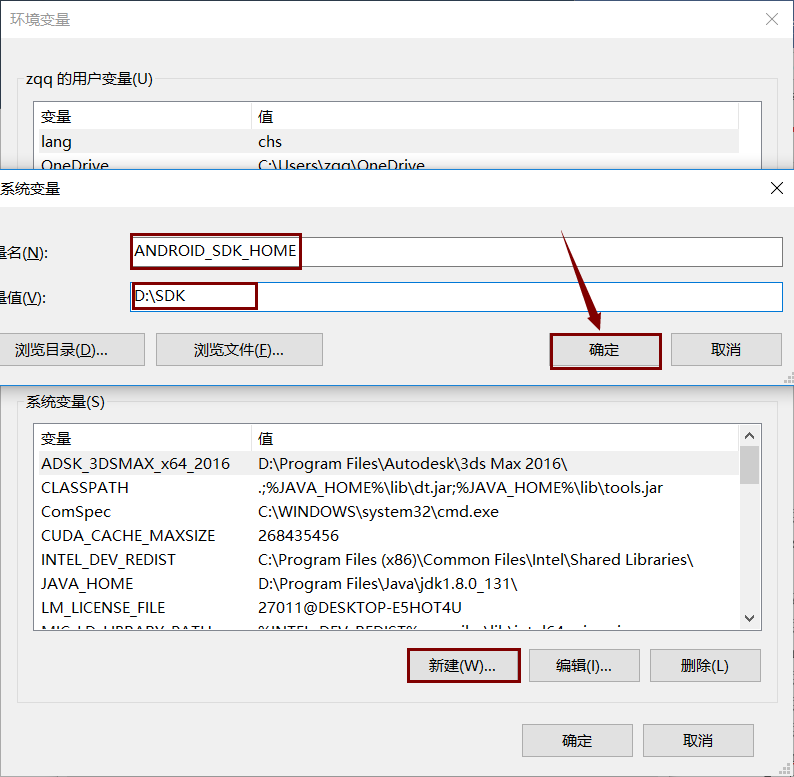Select lang user variable row

pyautogui.click(x=388, y=141)
